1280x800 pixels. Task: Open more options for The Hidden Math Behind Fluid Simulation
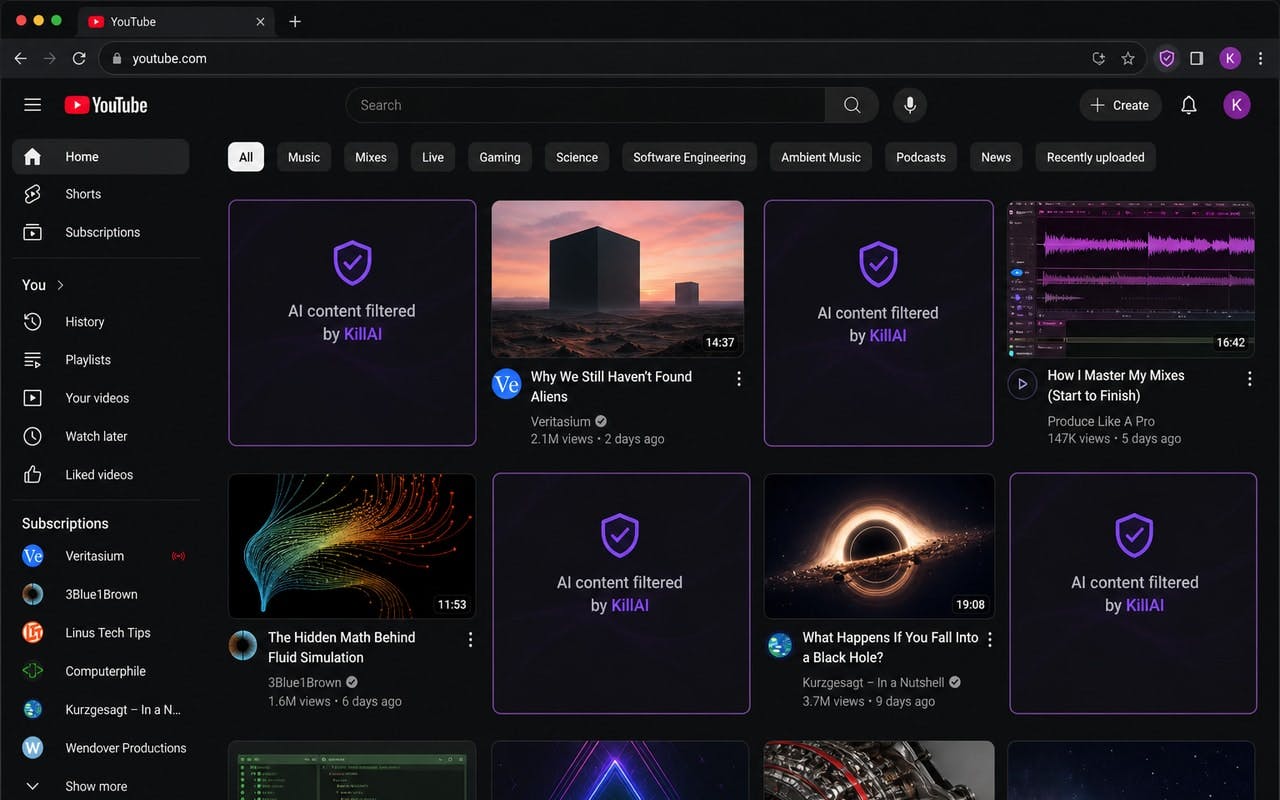pos(470,639)
